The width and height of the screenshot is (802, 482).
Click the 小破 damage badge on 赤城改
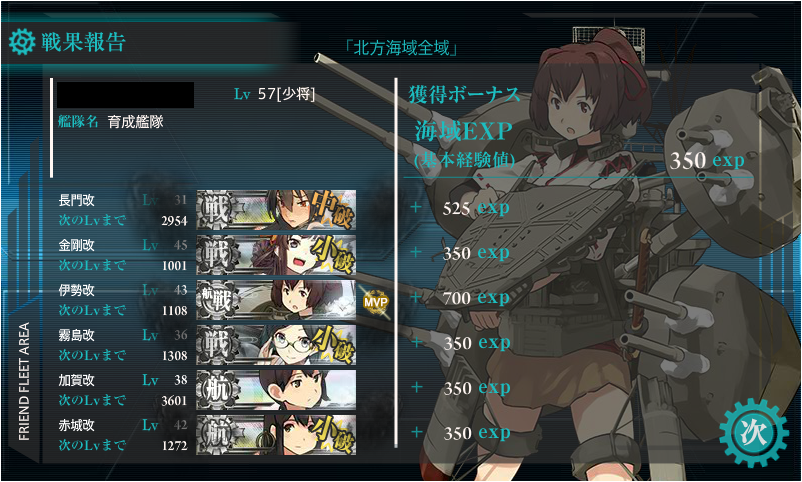(335, 434)
